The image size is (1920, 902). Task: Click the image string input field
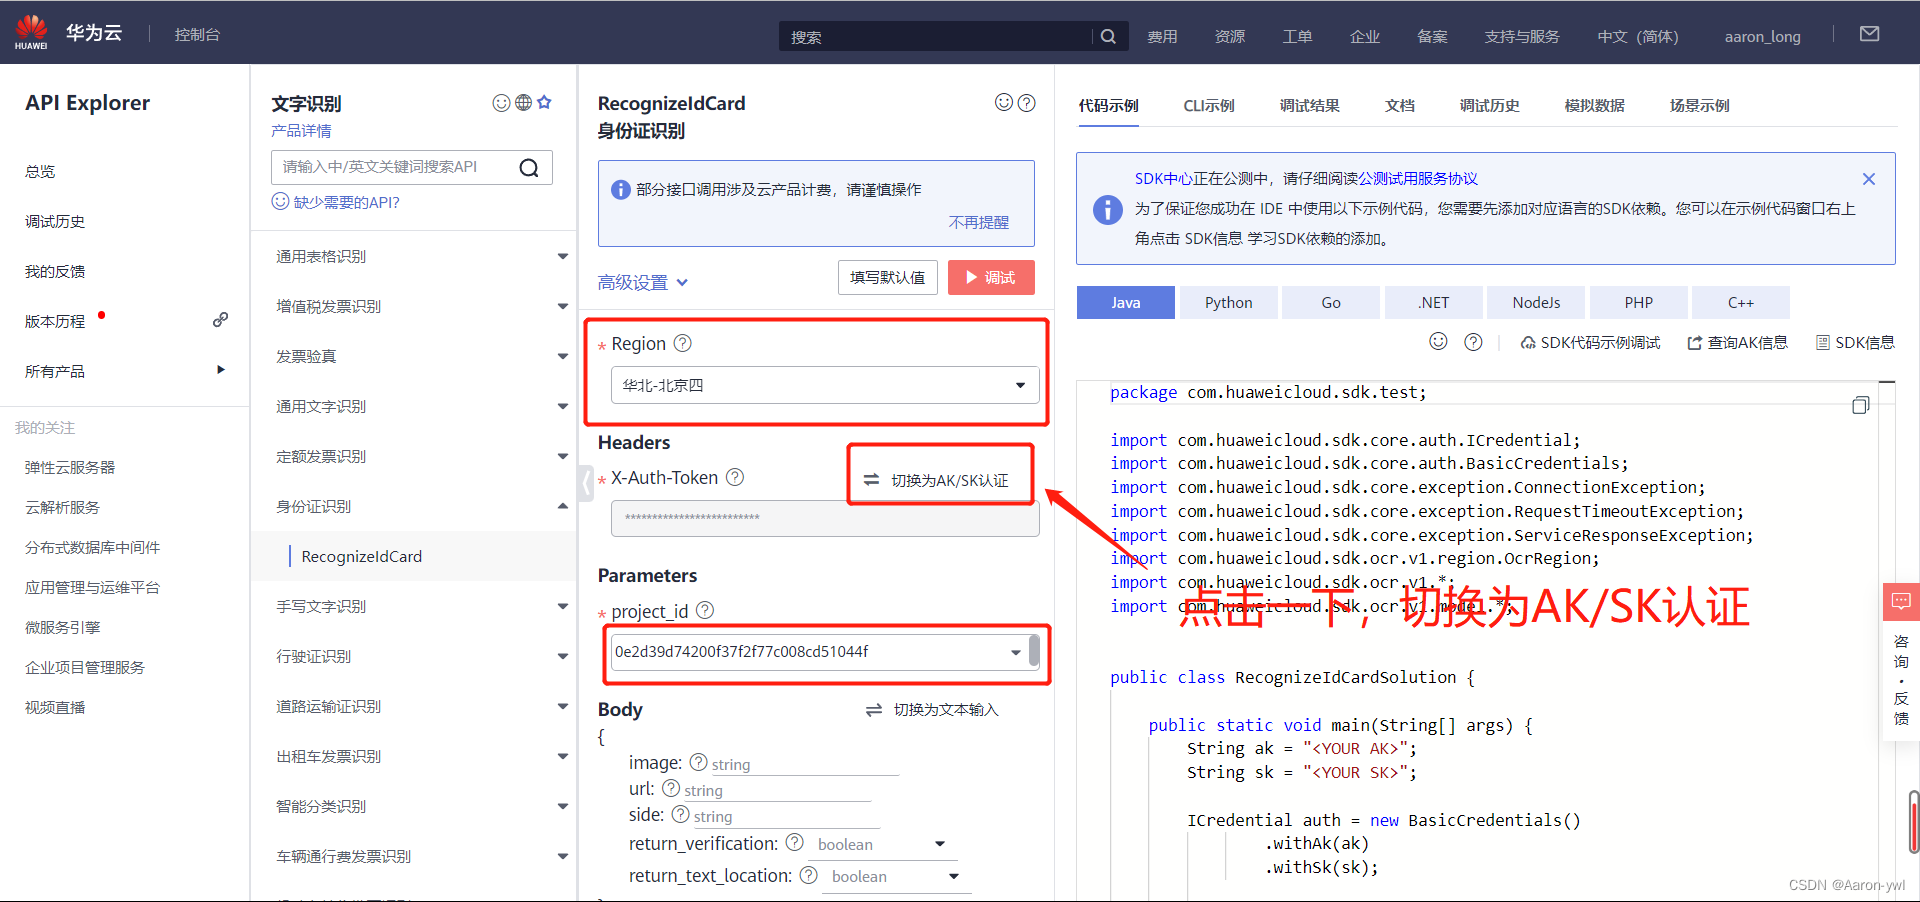tap(804, 764)
